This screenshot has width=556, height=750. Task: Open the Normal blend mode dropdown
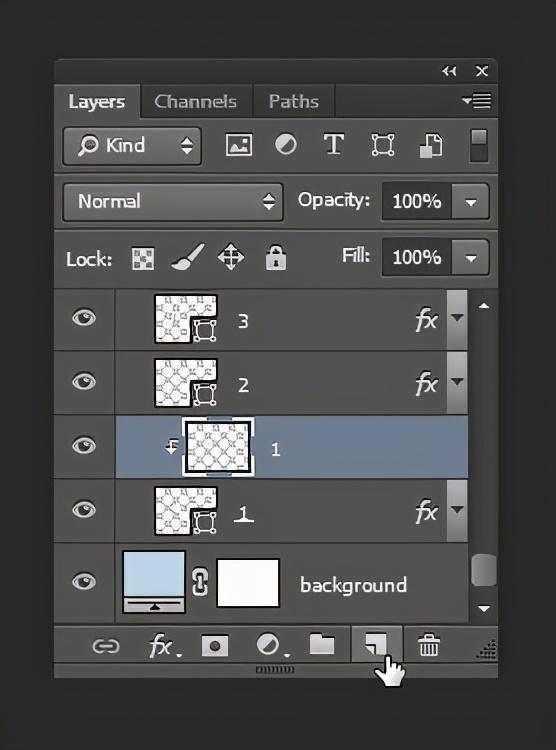click(173, 201)
